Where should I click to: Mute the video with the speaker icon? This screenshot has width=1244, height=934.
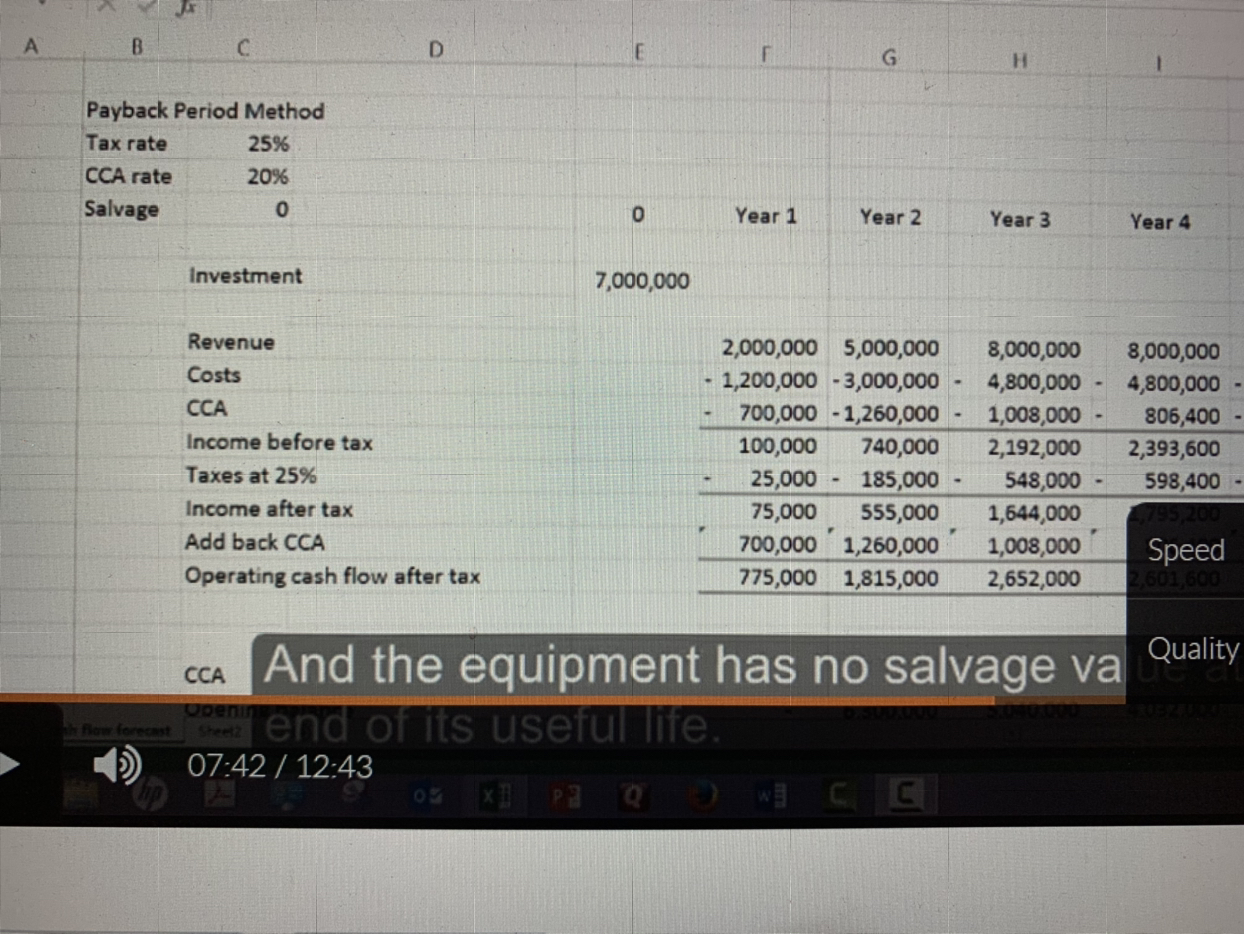pos(118,768)
